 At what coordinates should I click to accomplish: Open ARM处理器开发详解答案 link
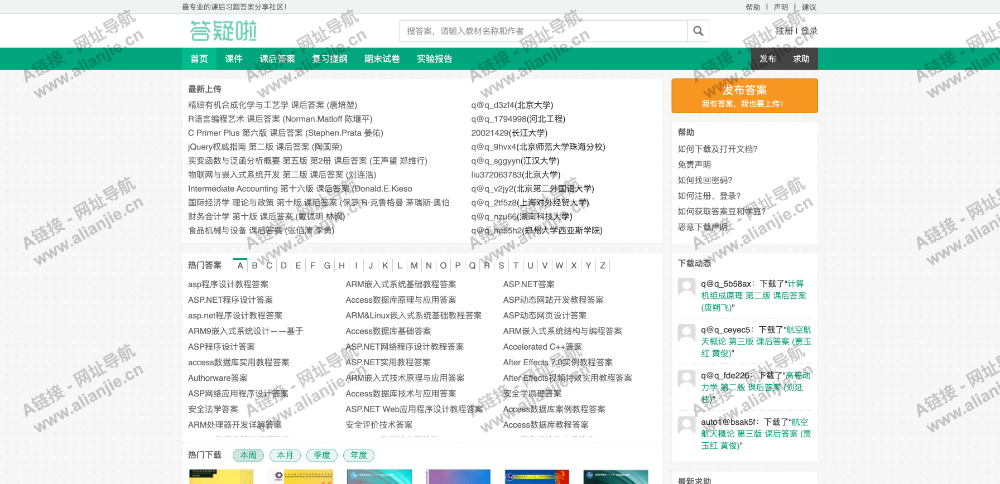coord(235,424)
